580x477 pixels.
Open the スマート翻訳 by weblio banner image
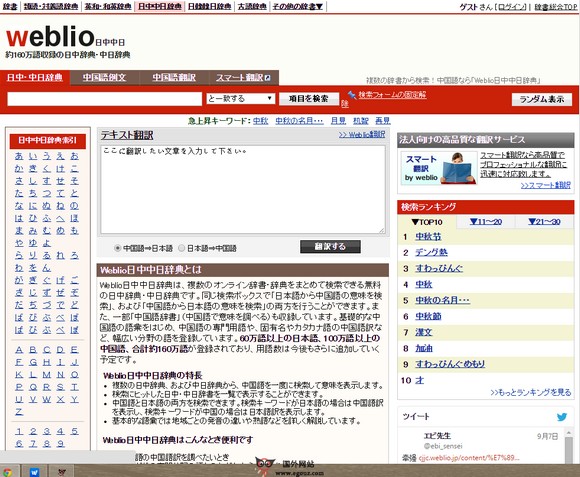coord(439,168)
